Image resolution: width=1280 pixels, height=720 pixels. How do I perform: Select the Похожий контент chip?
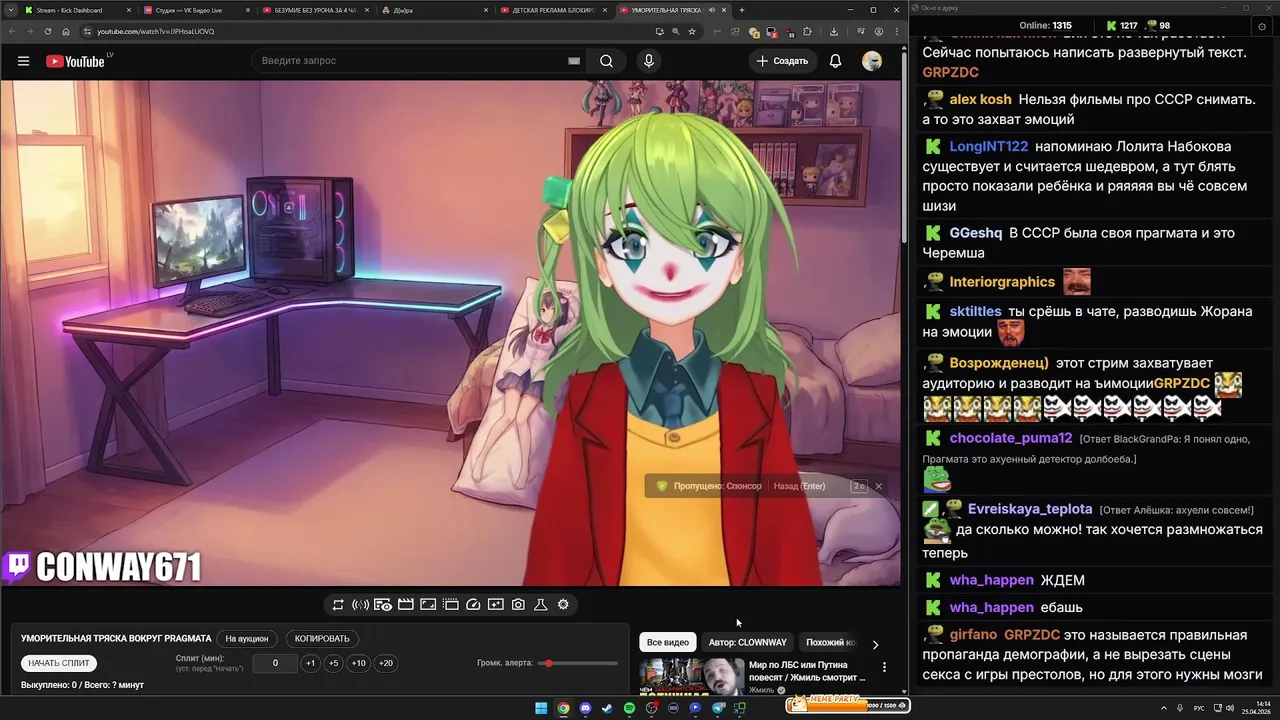[x=830, y=642]
